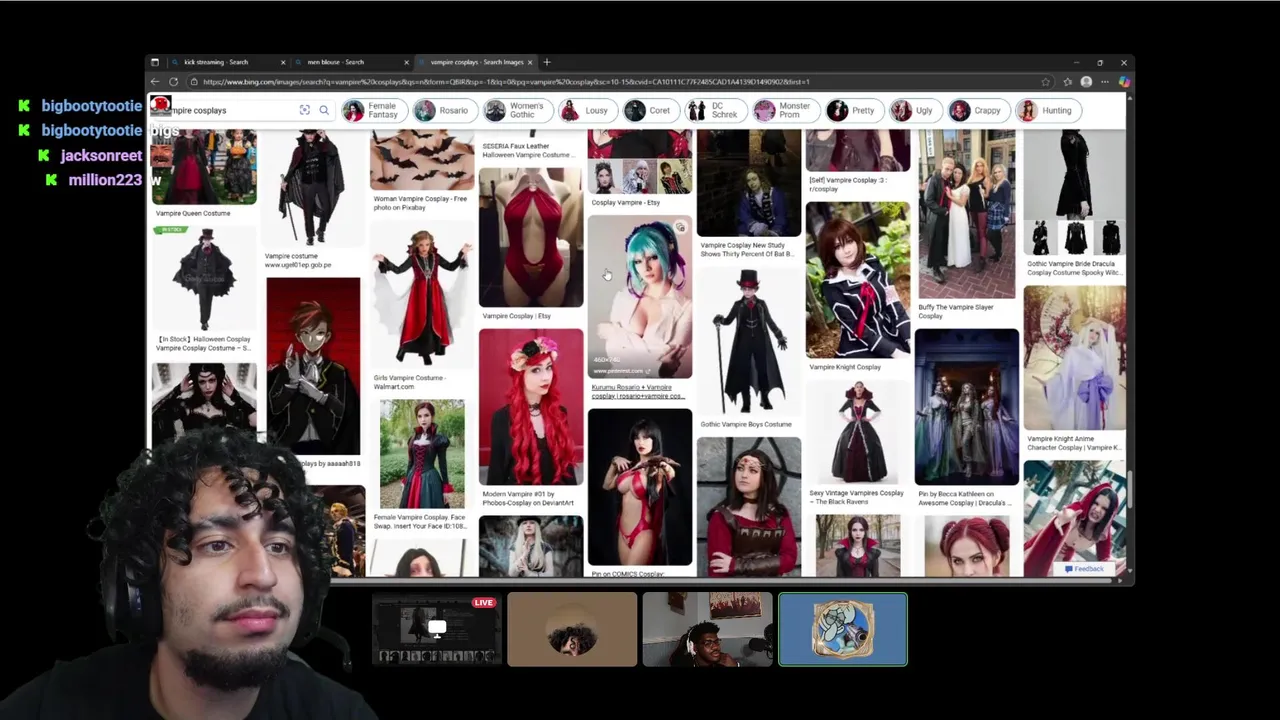The width and height of the screenshot is (1280, 720).
Task: Select the blue Squidward avatar tile
Action: pos(843,629)
